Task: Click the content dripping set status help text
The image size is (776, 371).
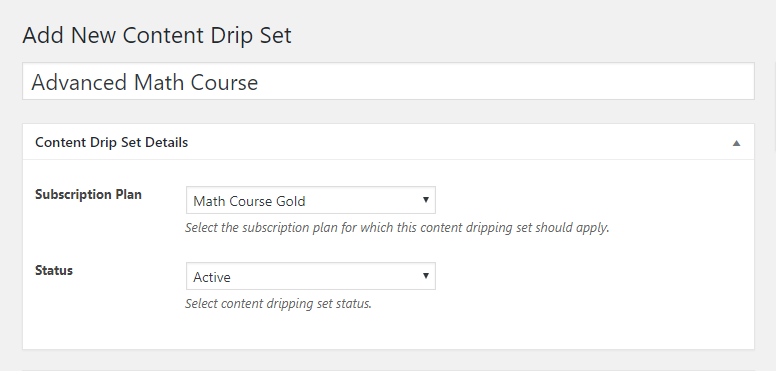Action: (x=278, y=303)
